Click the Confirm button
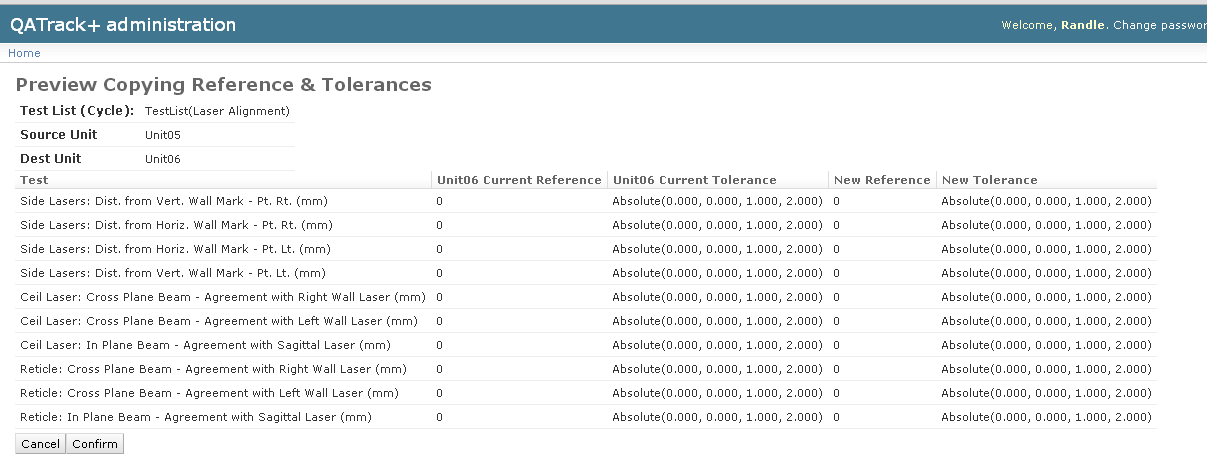This screenshot has height=469, width=1207. click(x=95, y=444)
